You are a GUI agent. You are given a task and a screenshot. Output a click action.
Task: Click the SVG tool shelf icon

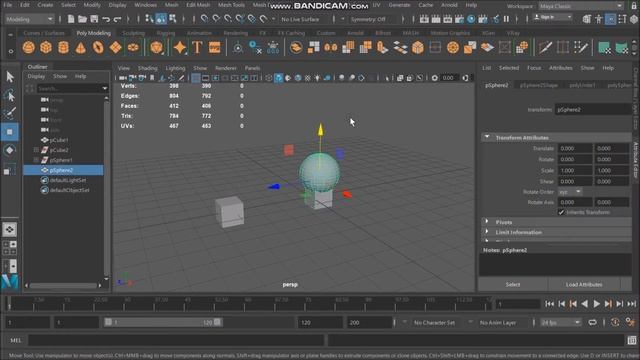(x=215, y=48)
